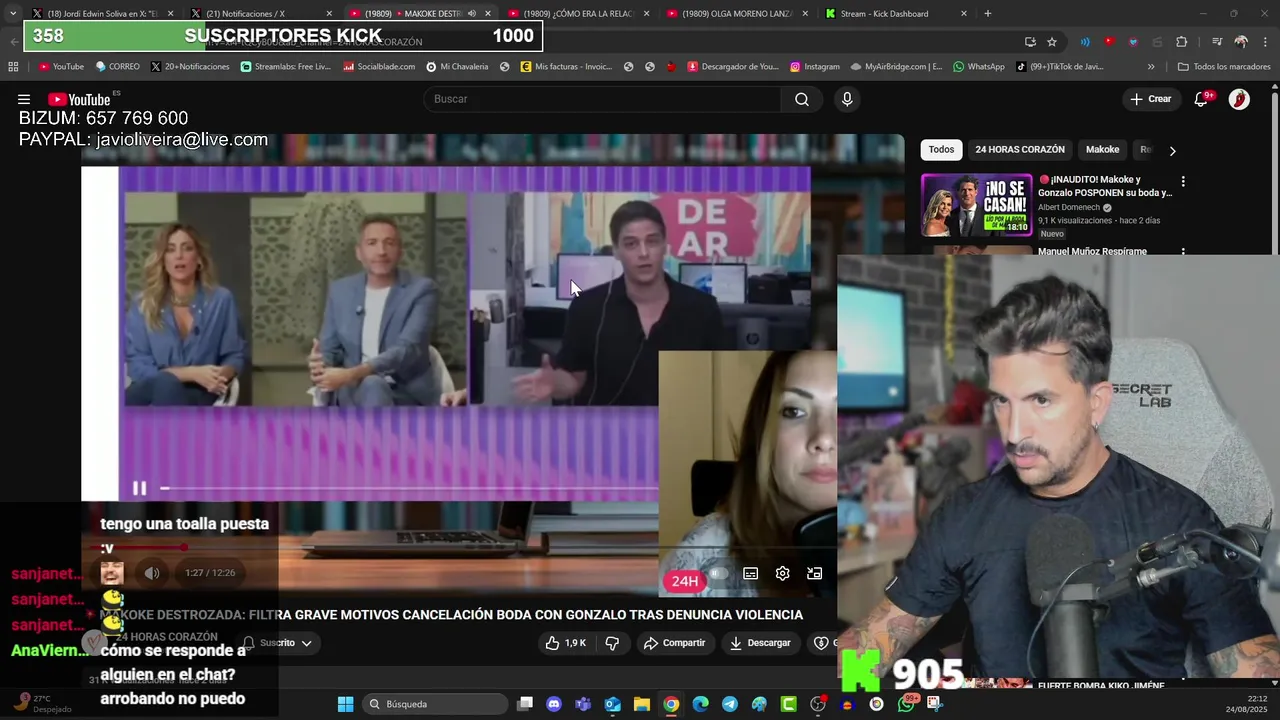1280x720 pixels.
Task: Switch to the Jordi Edwin Soliva X tab
Action: click(x=103, y=14)
